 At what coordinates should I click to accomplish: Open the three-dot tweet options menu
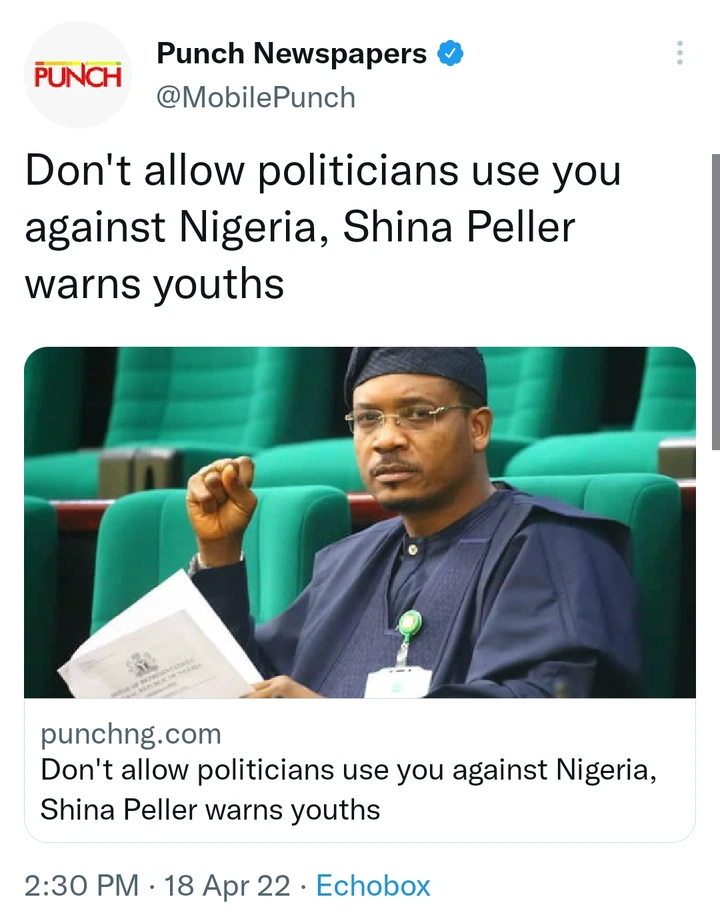[679, 53]
